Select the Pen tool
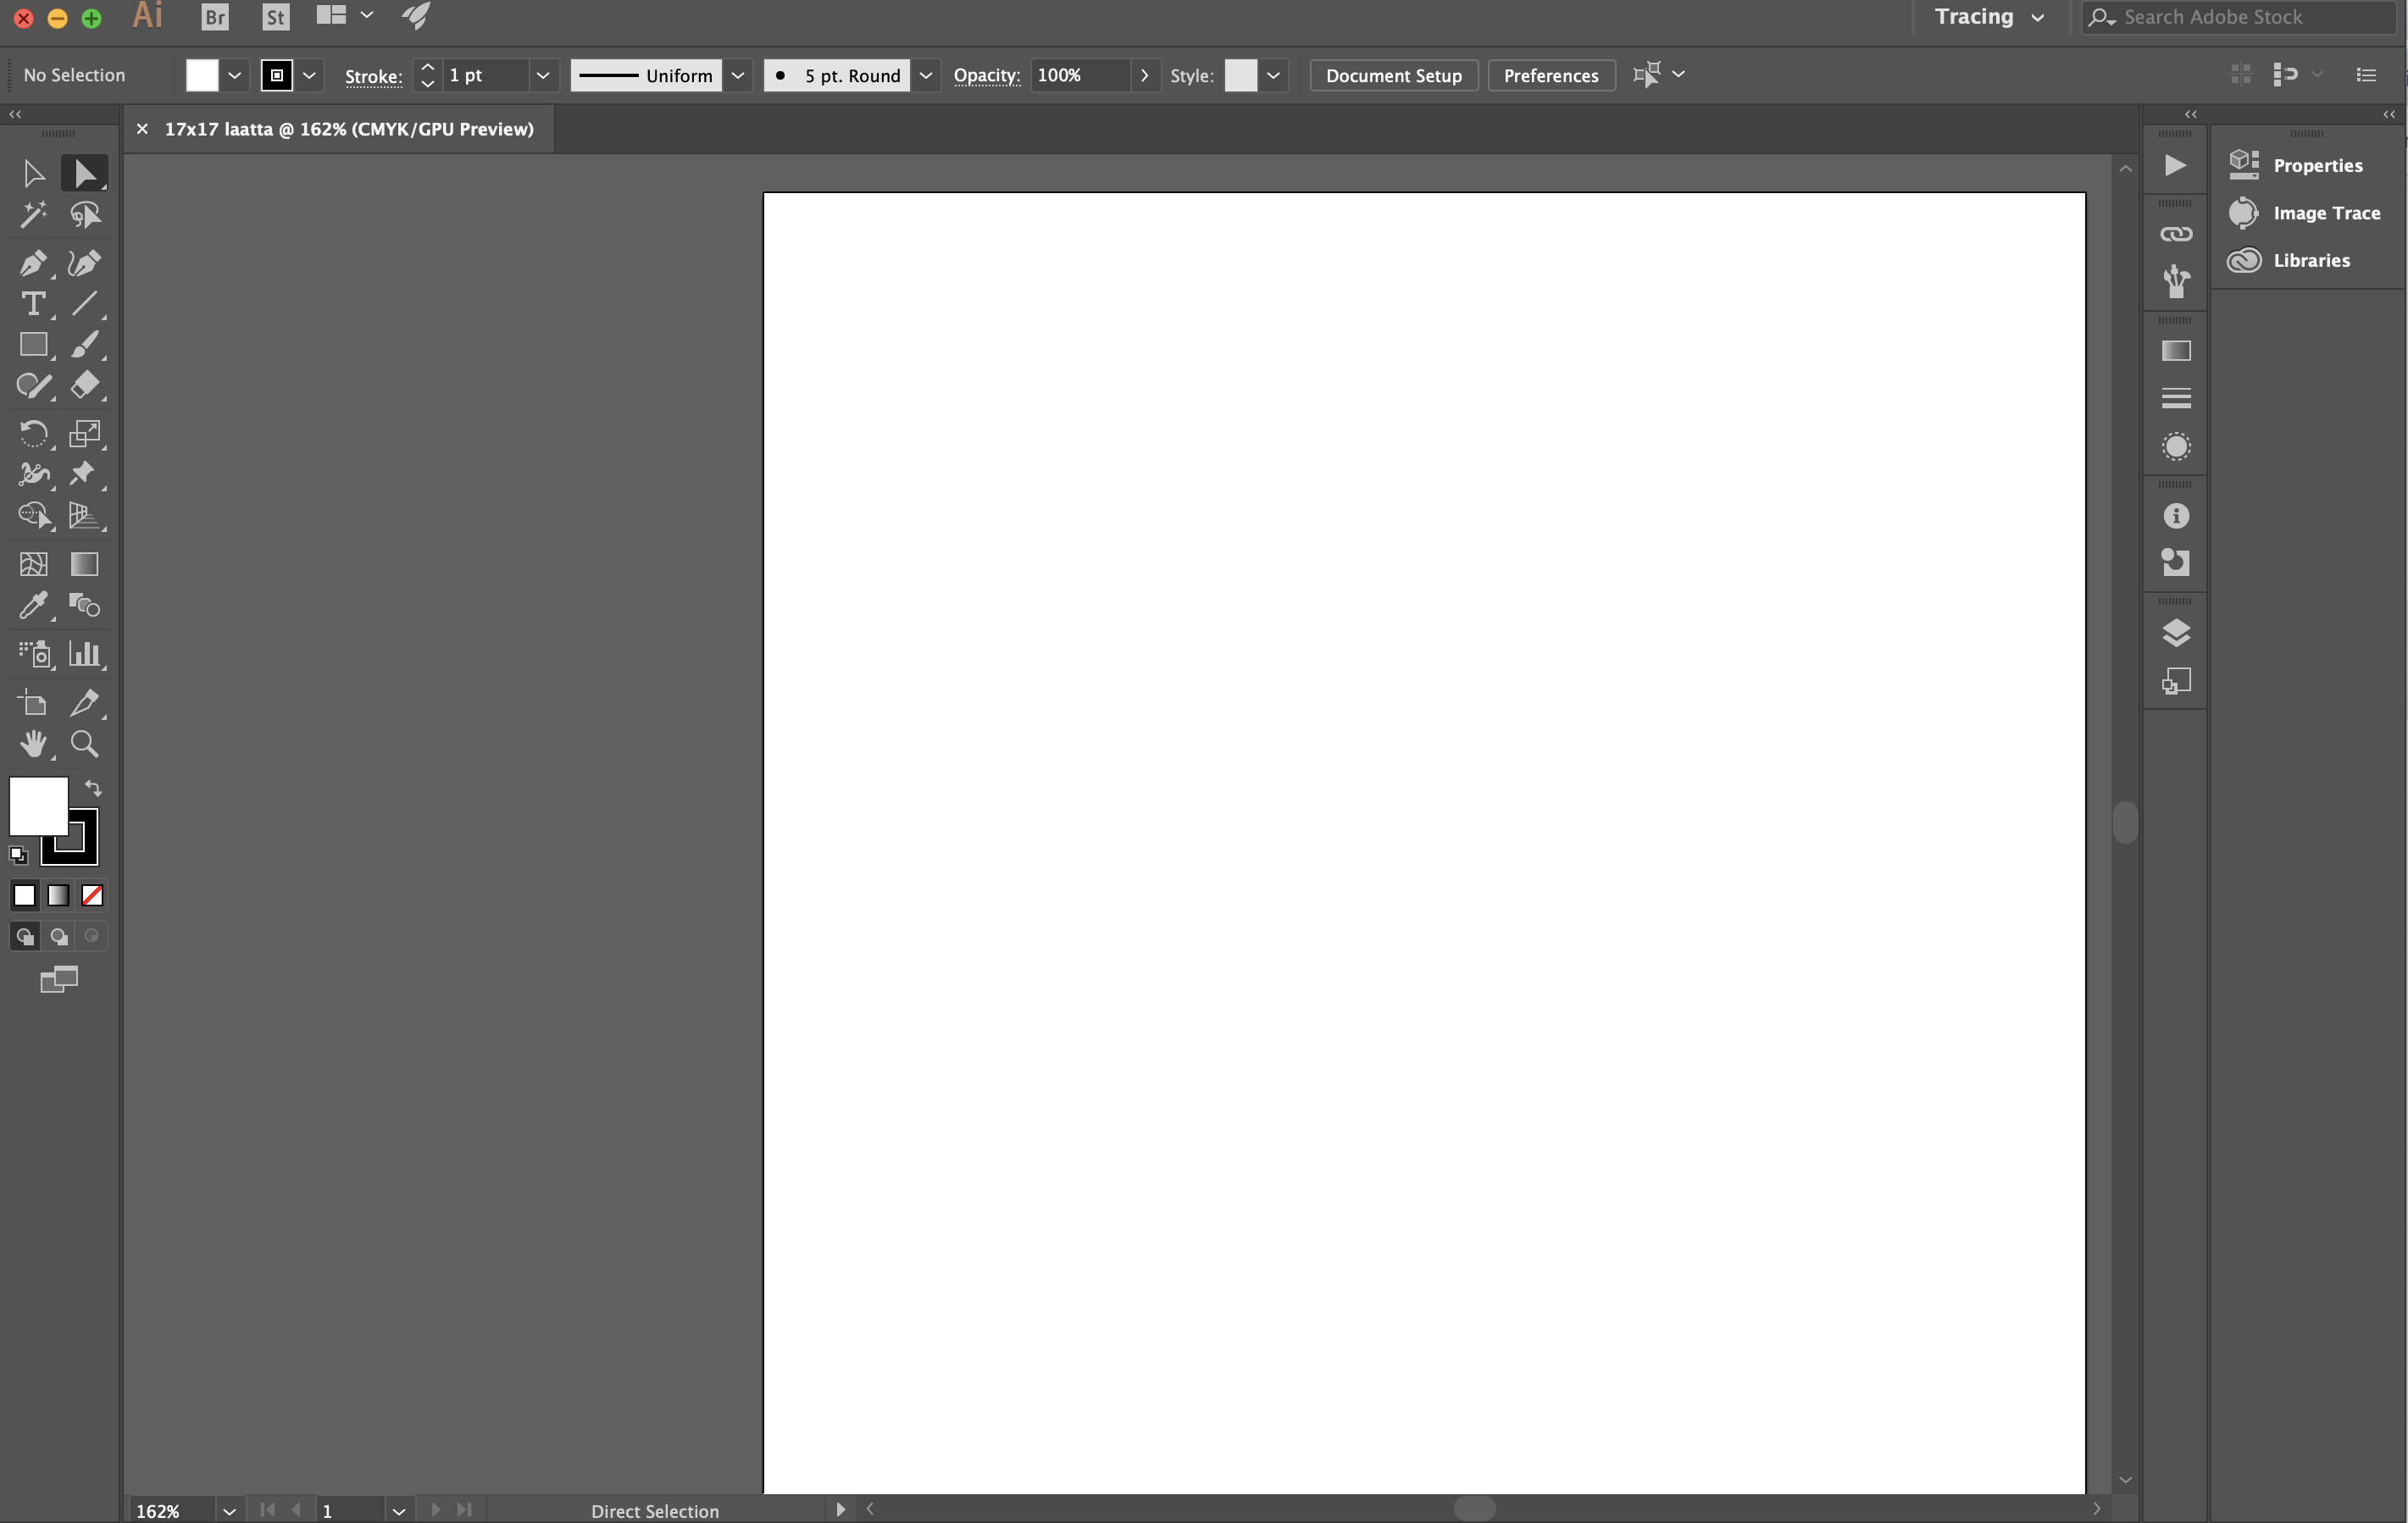Viewport: 2408px width, 1523px height. click(32, 263)
